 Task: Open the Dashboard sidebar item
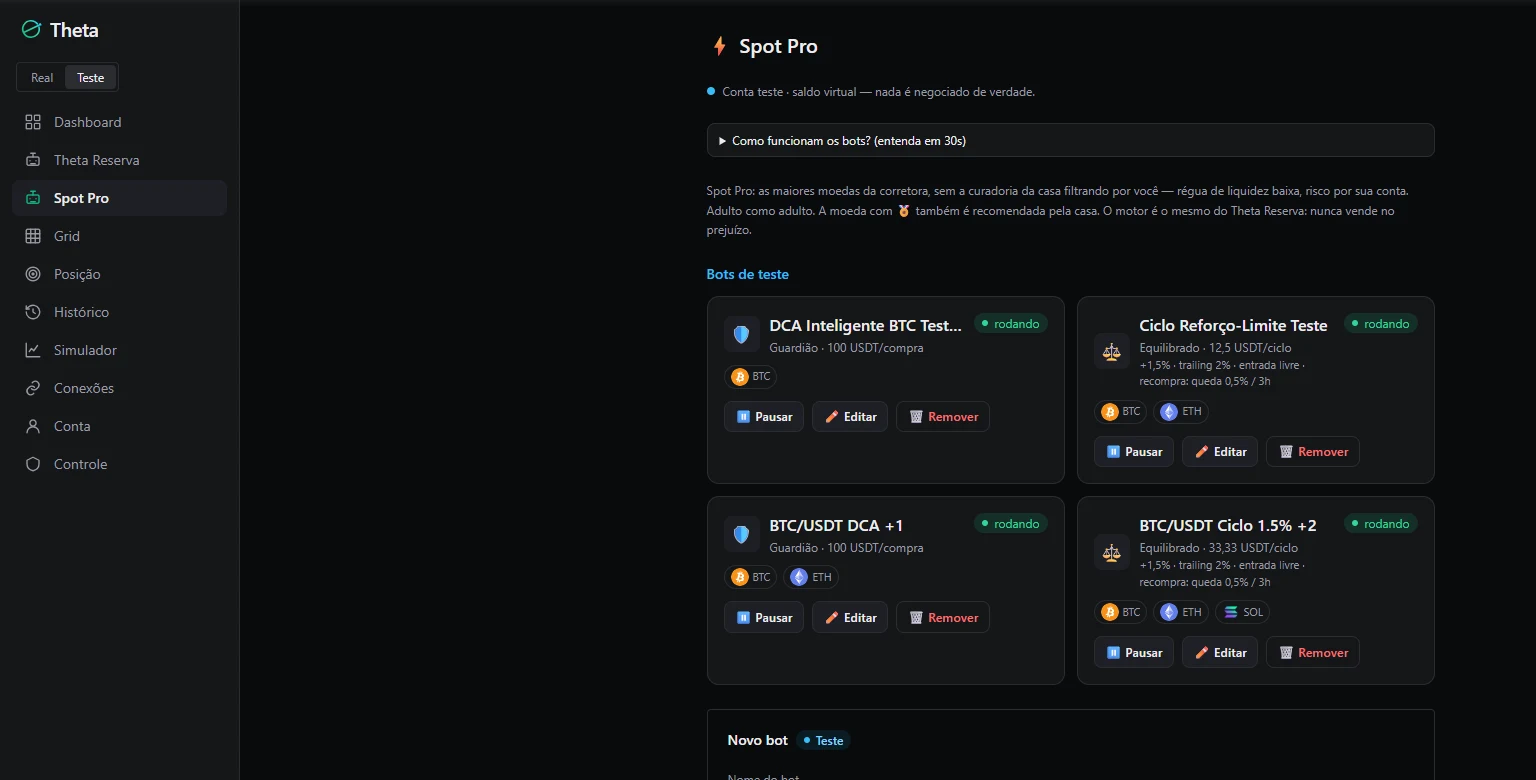(x=119, y=122)
